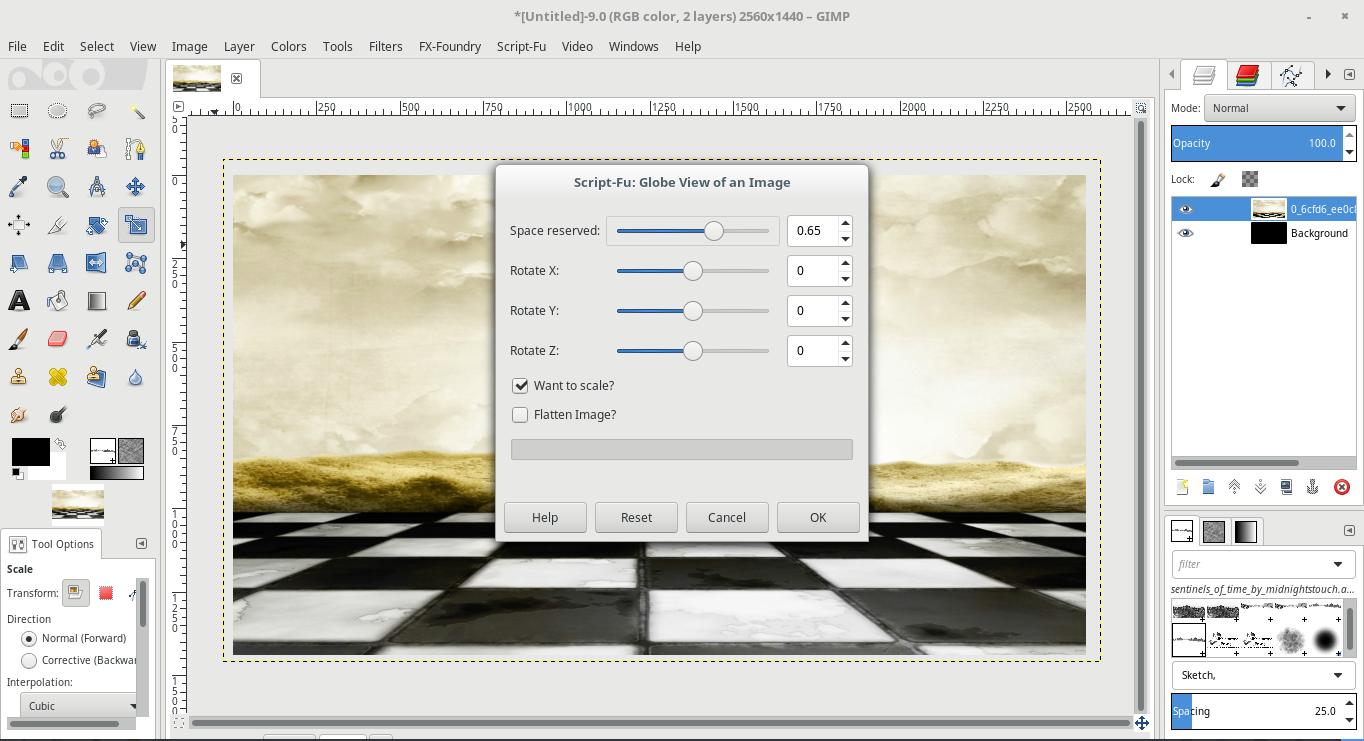Click OK in Globe View dialog
Image resolution: width=1364 pixels, height=741 pixels.
click(x=818, y=517)
